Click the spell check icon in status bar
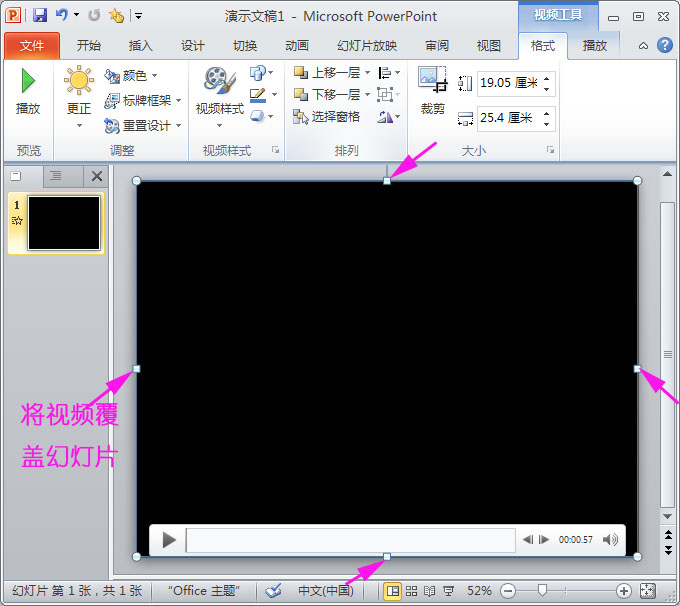The height and width of the screenshot is (606, 680). click(274, 590)
